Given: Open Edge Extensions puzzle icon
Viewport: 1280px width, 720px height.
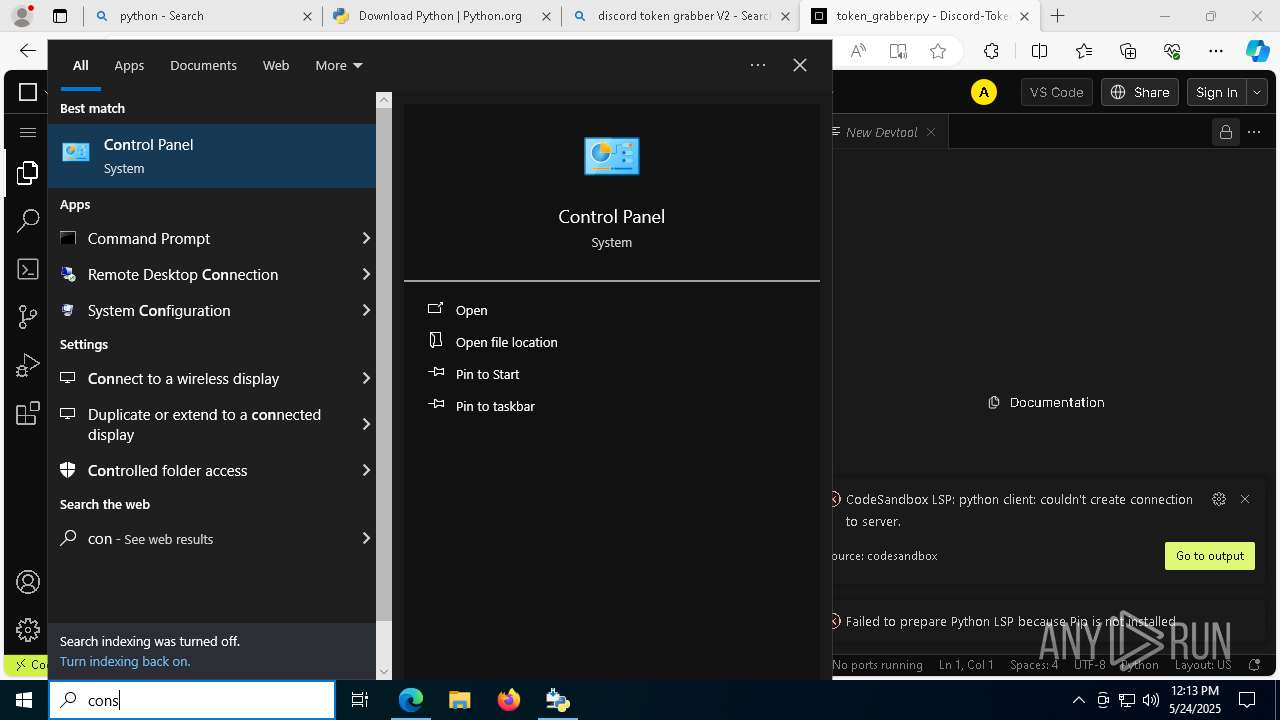Looking at the screenshot, I should pyautogui.click(x=991, y=51).
